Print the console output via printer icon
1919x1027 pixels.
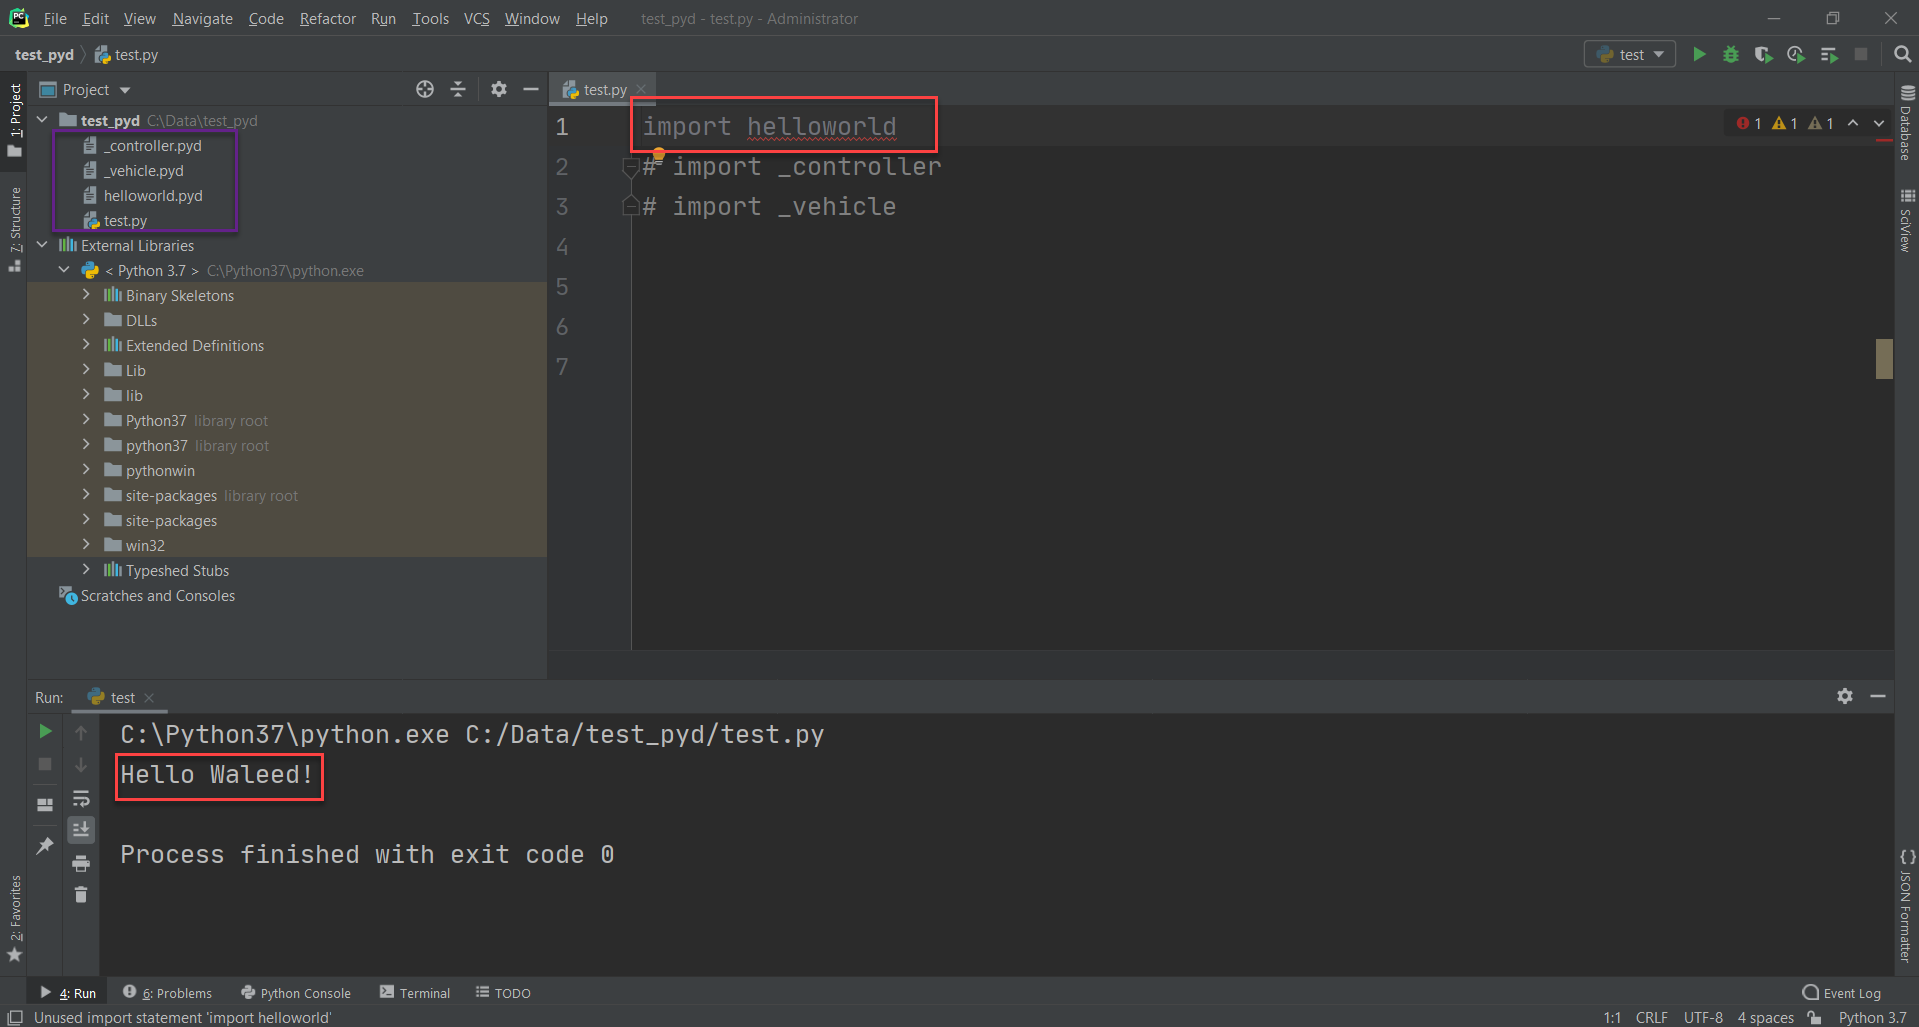[81, 862]
